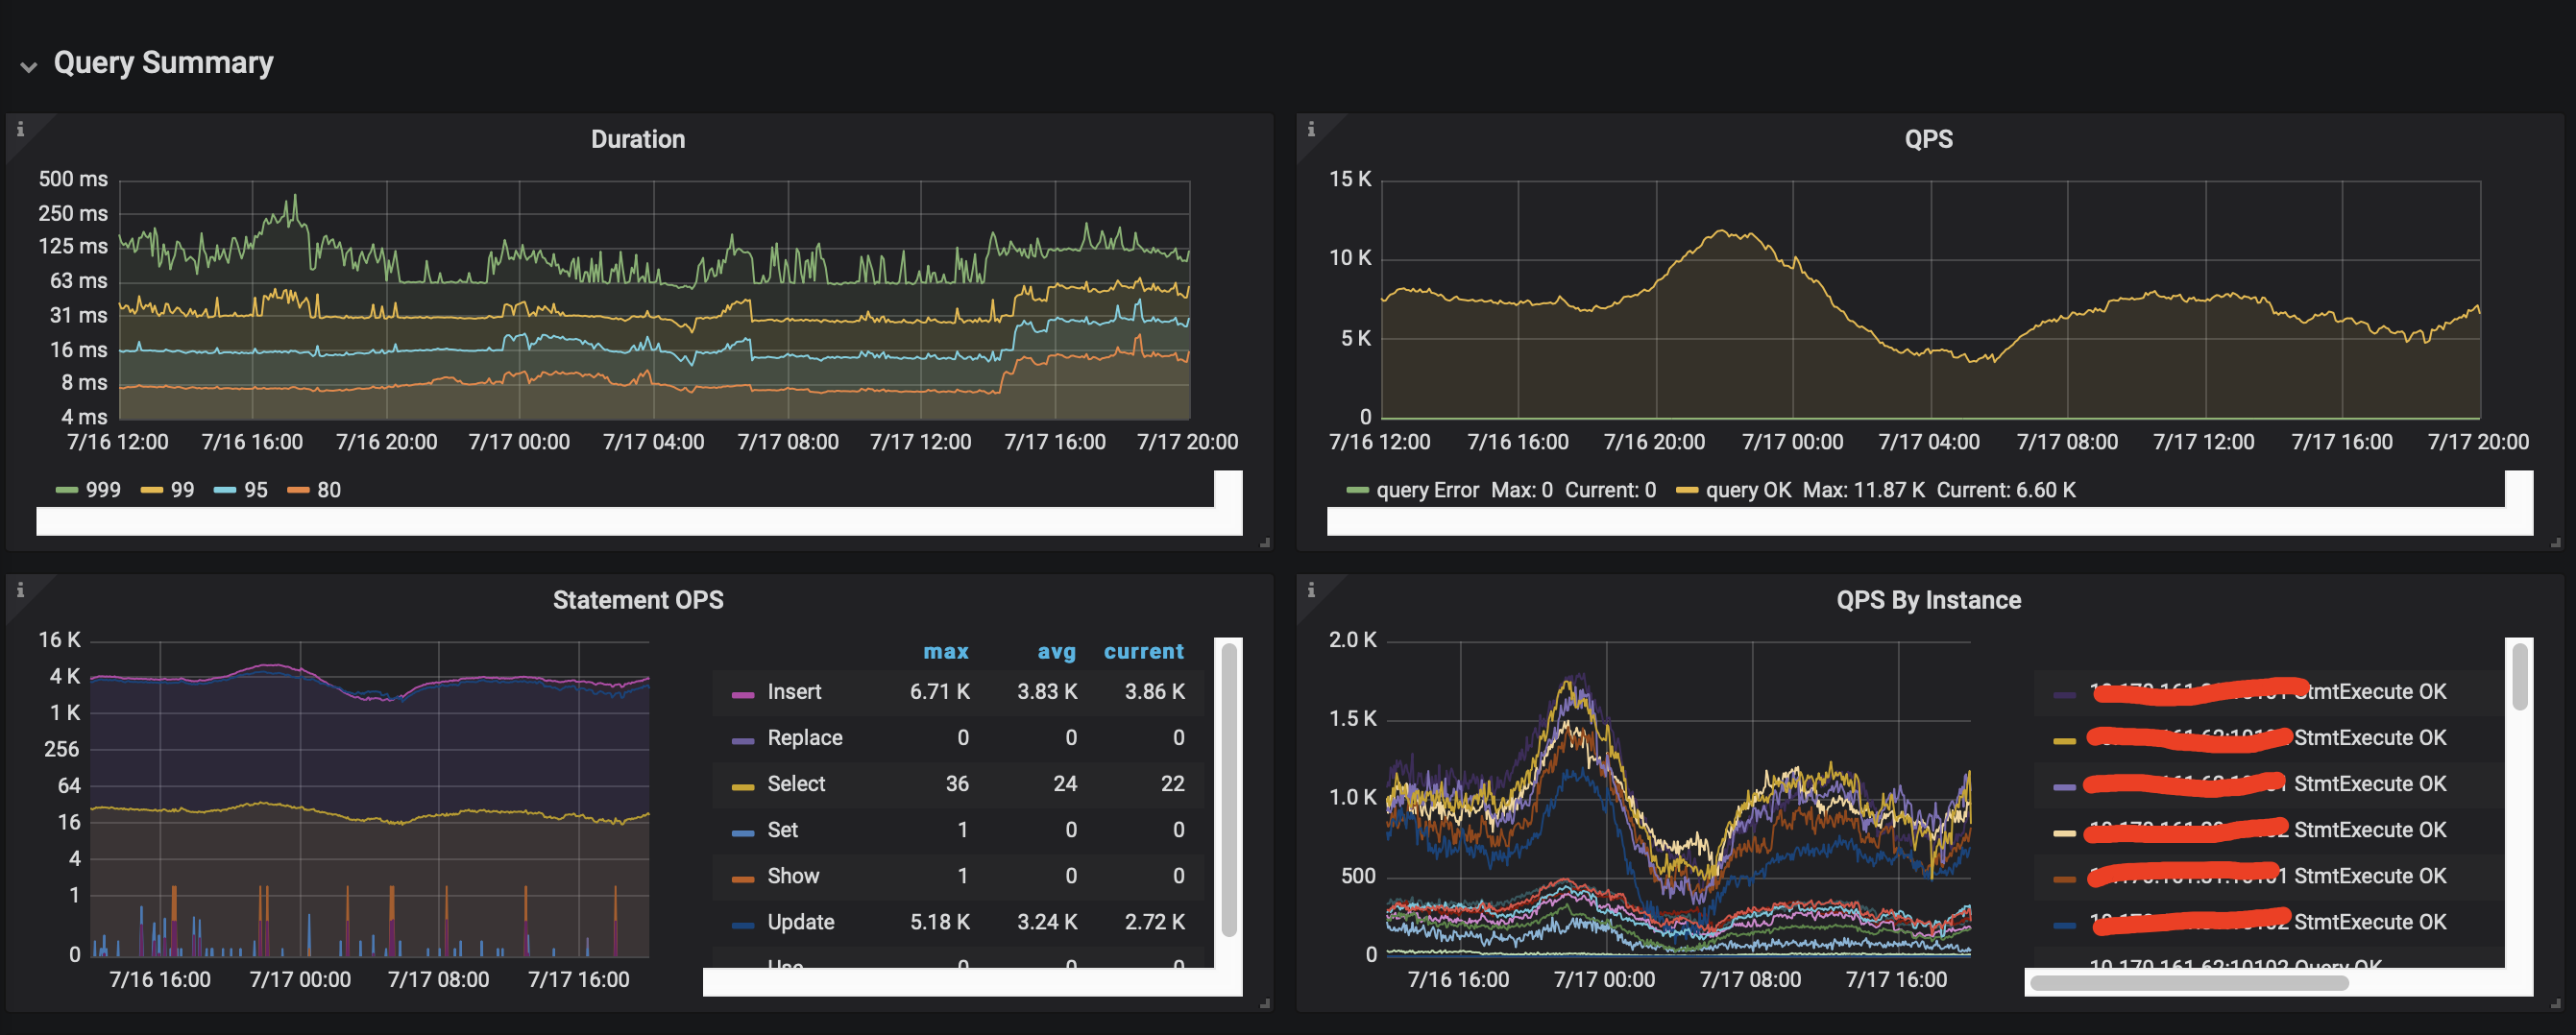
Task: Toggle the 95 series in Duration legend
Action: pyautogui.click(x=256, y=490)
